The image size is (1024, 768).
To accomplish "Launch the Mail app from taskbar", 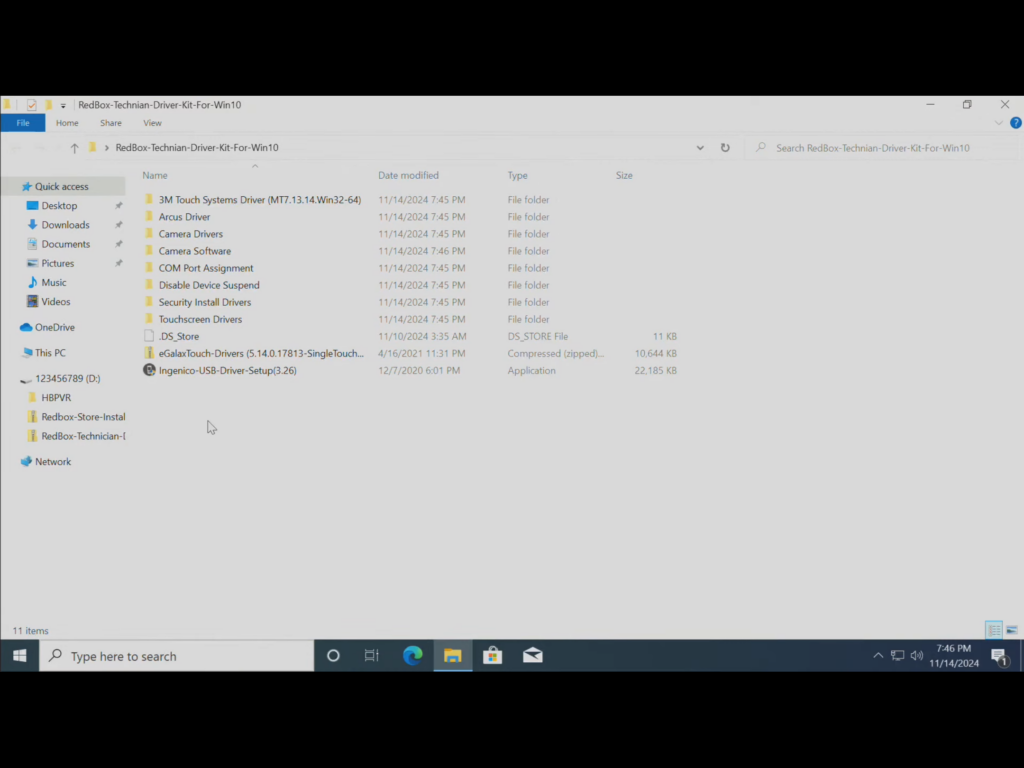I will coord(532,656).
